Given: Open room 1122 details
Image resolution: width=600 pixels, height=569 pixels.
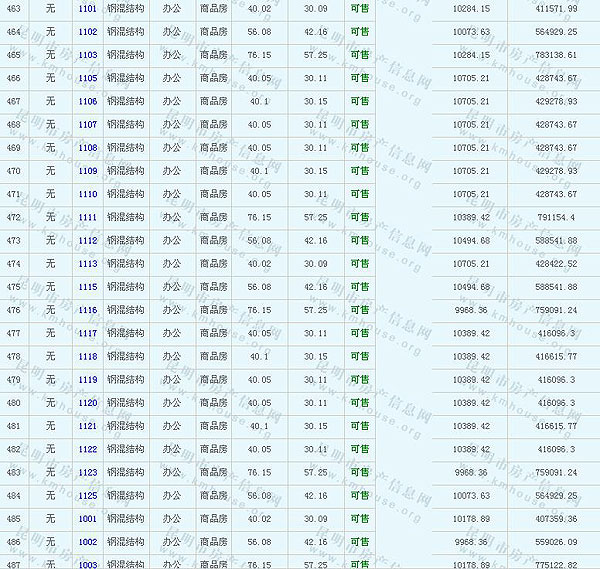Looking at the screenshot, I should pyautogui.click(x=87, y=450).
